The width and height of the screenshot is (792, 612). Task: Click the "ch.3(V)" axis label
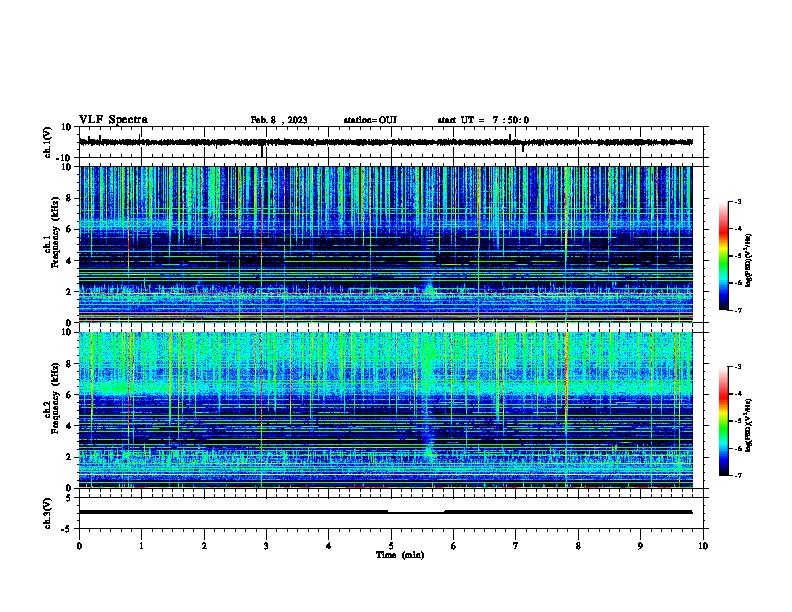click(x=48, y=513)
